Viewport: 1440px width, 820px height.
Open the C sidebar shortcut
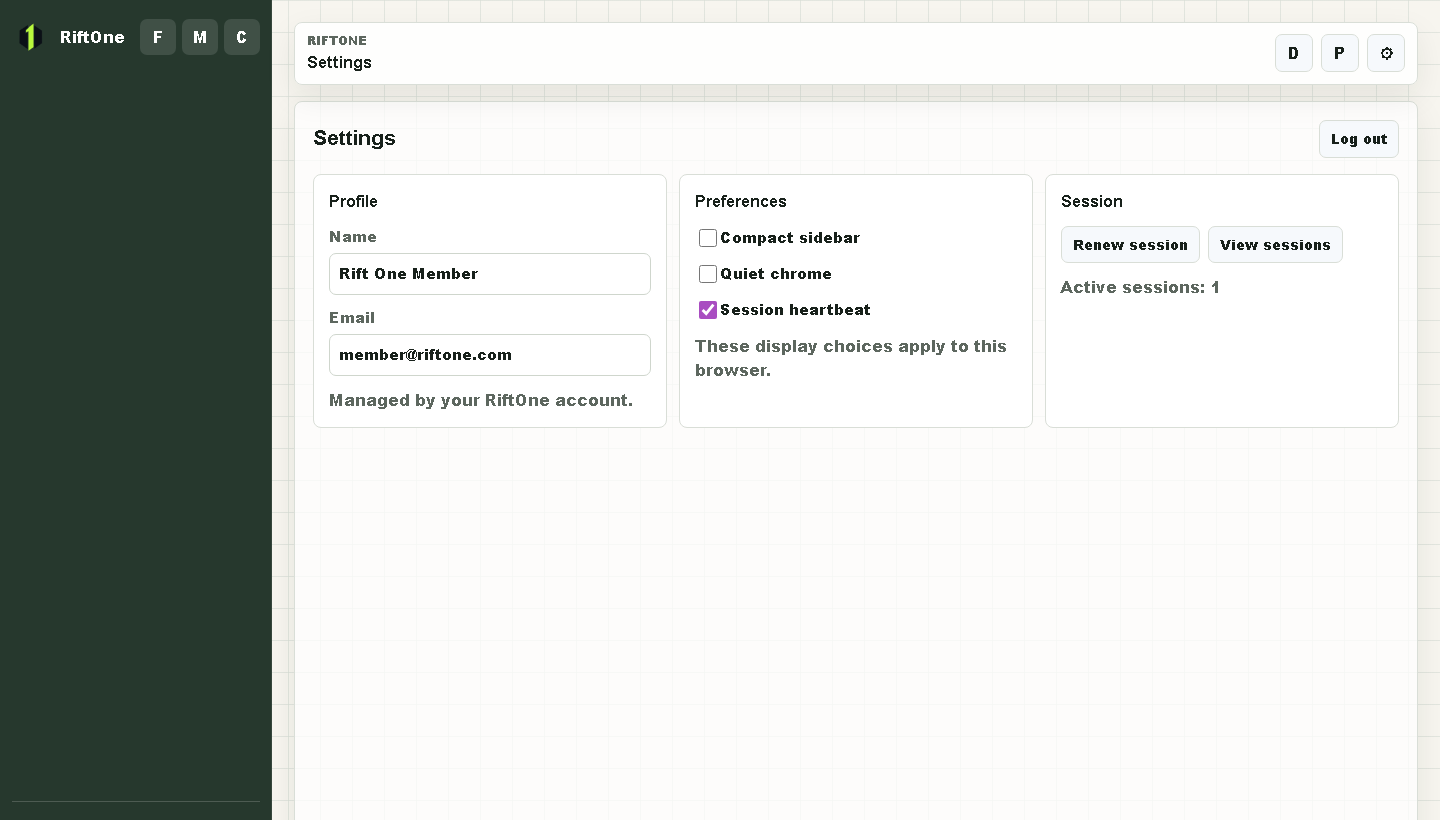pos(242,37)
